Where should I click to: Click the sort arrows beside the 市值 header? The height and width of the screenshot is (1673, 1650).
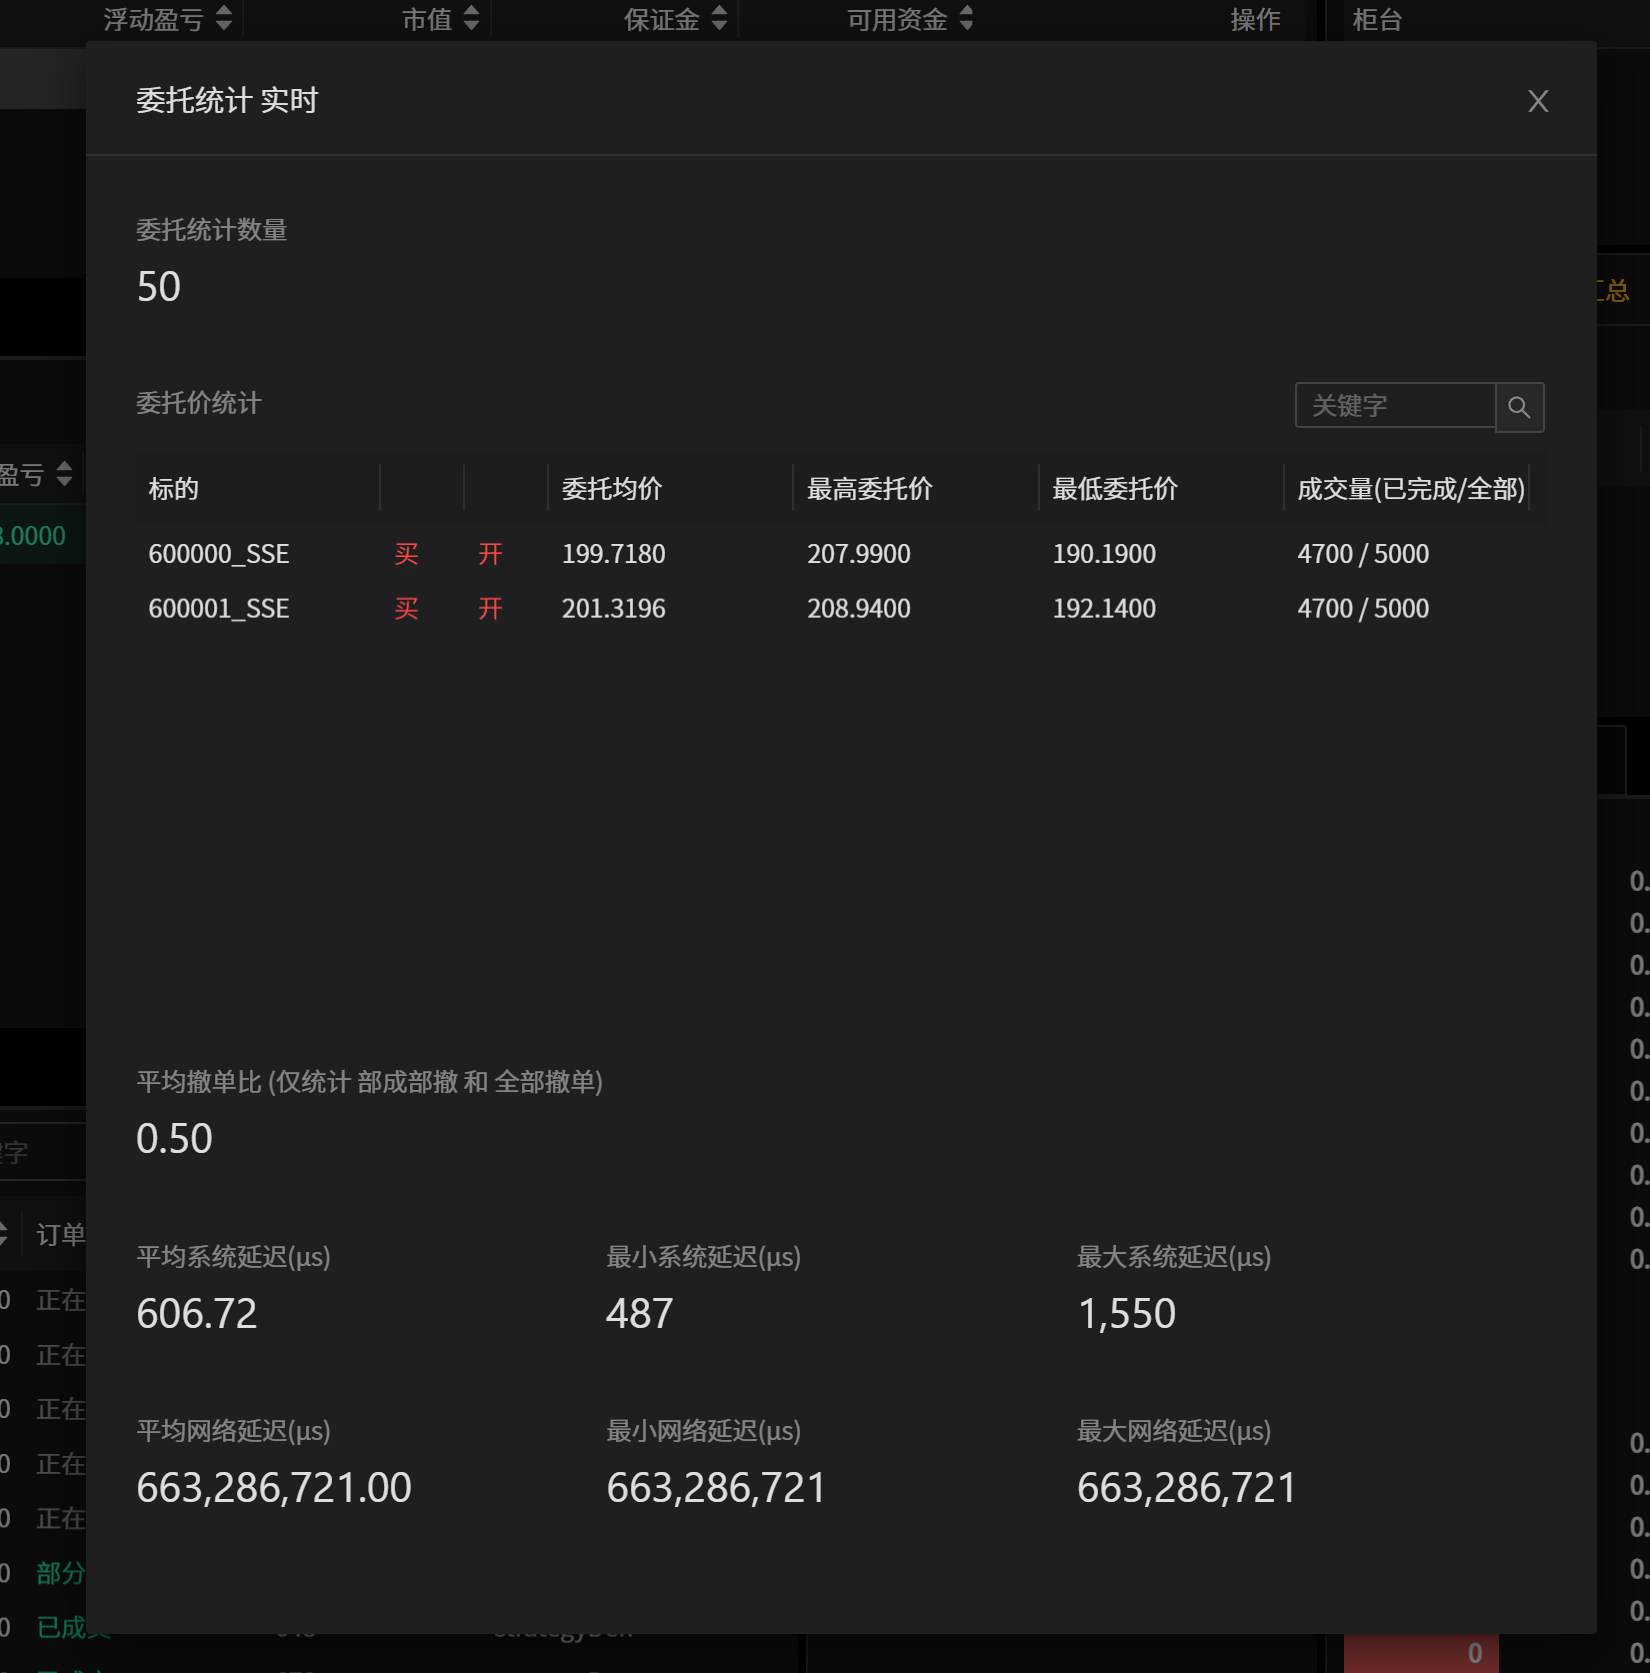point(472,18)
